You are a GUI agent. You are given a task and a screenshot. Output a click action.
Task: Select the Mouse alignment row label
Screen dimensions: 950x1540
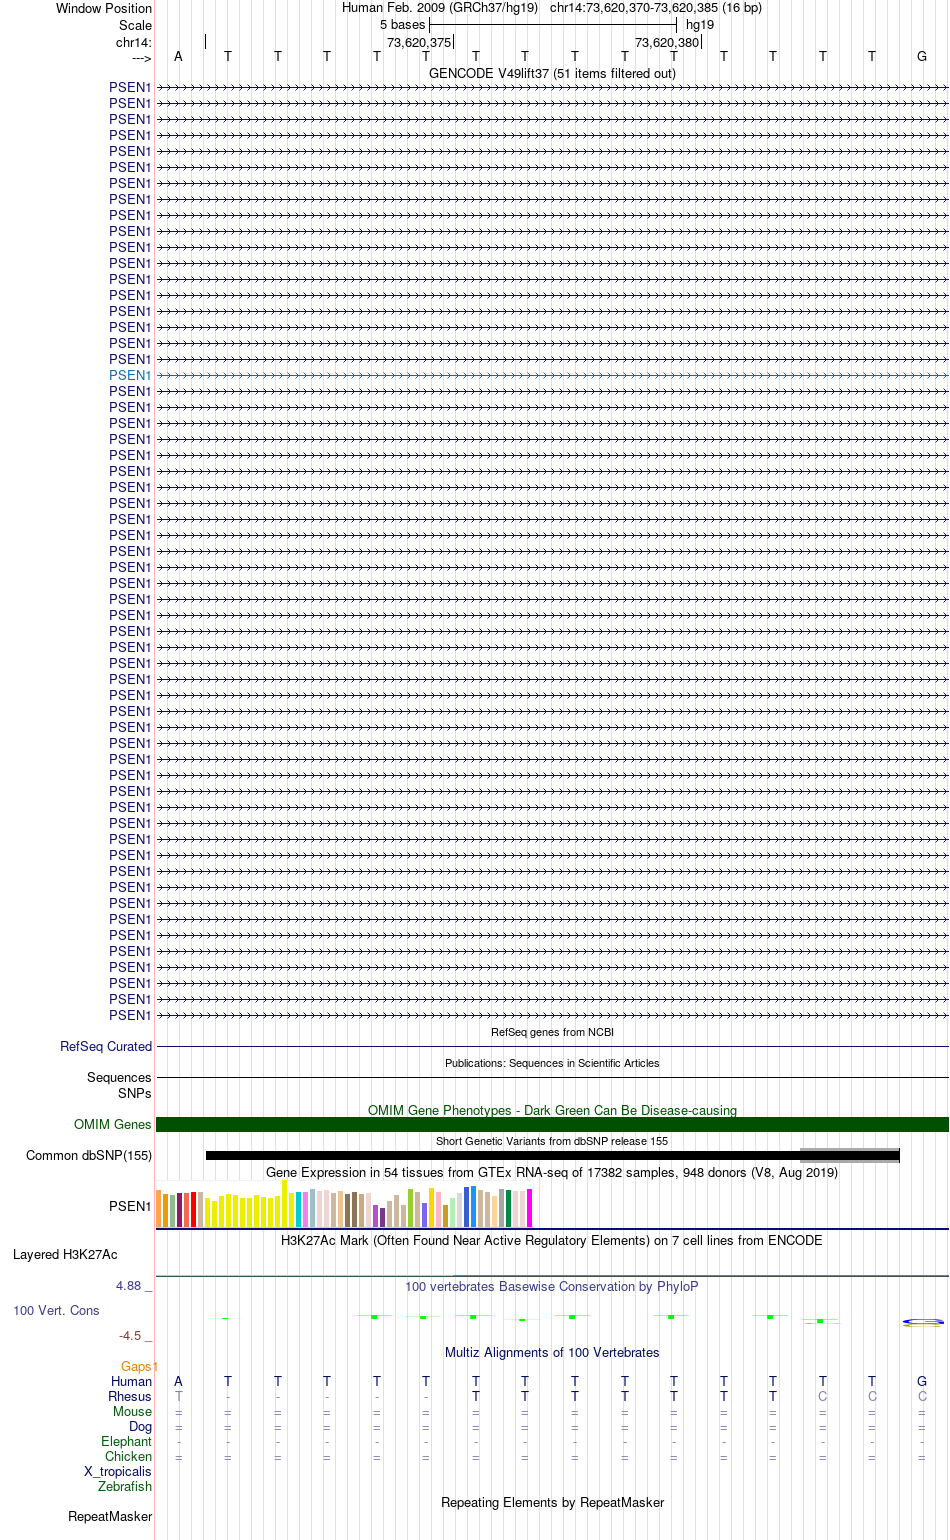pyautogui.click(x=132, y=1411)
